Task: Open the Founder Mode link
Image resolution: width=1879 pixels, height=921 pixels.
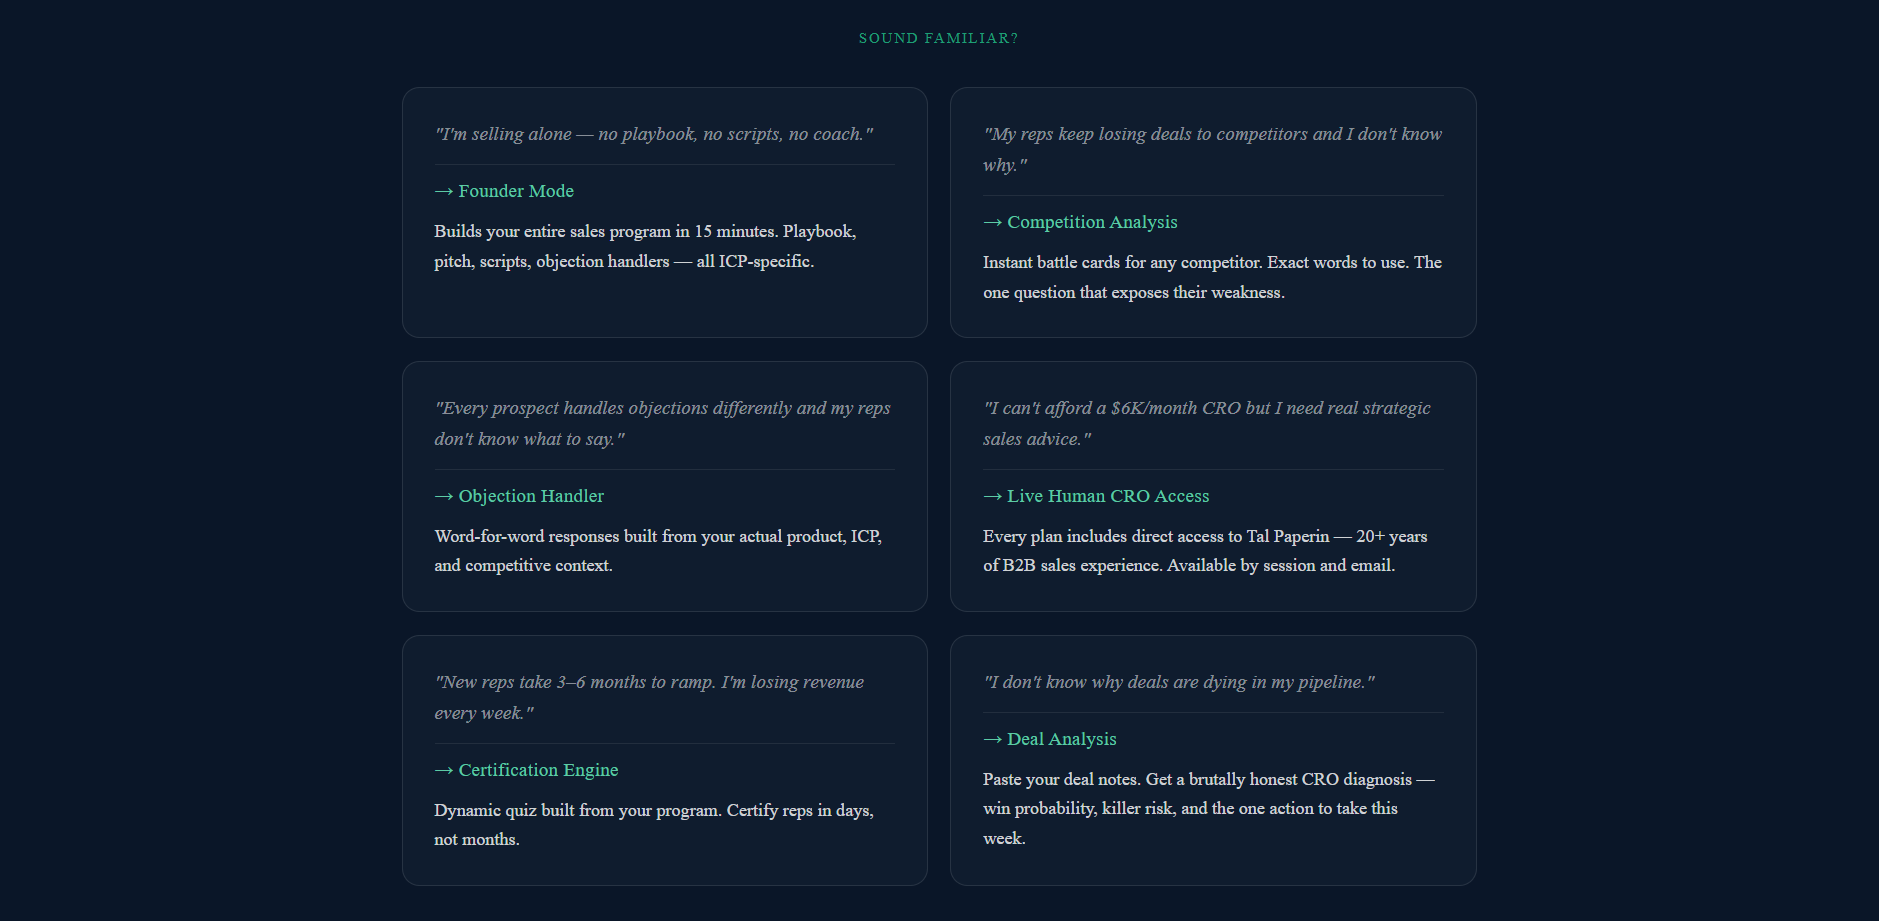Action: click(x=516, y=191)
